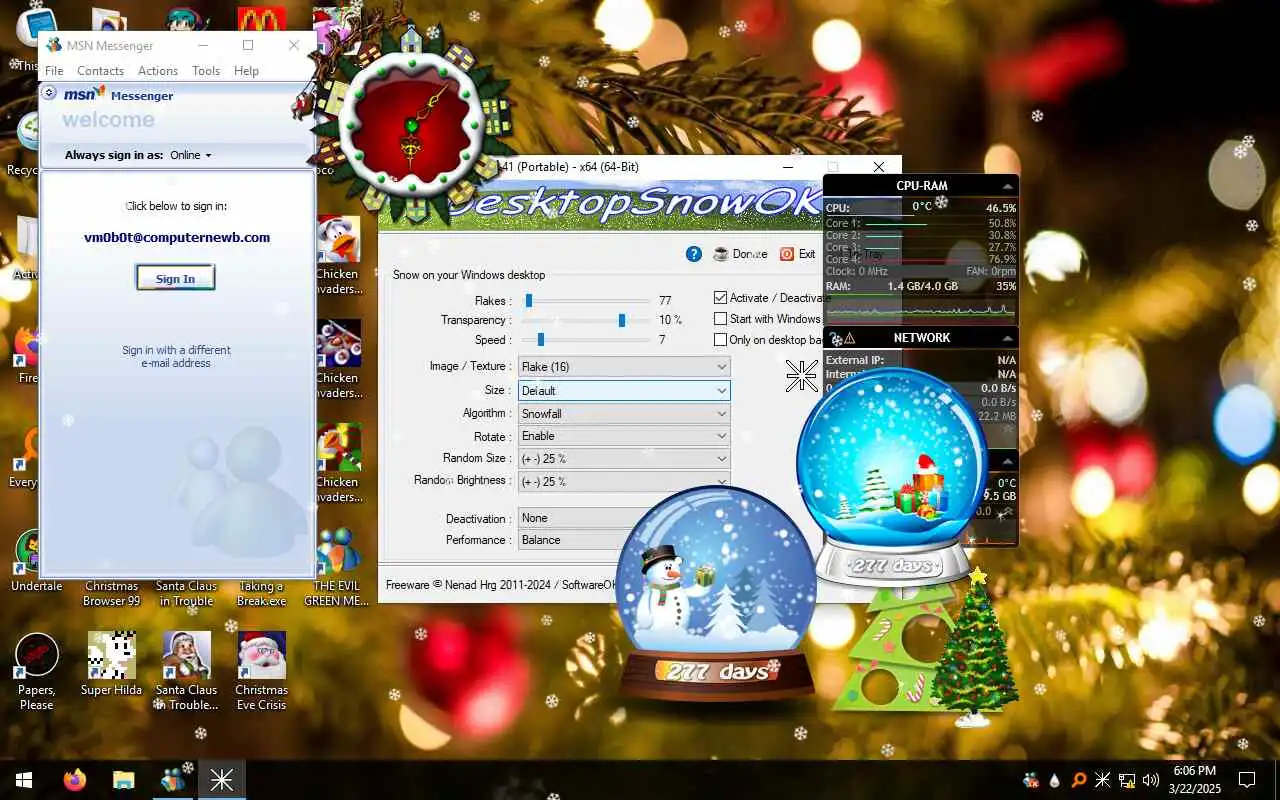The image size is (1280, 800).
Task: Open the File menu in MSN Messenger
Action: (x=54, y=71)
